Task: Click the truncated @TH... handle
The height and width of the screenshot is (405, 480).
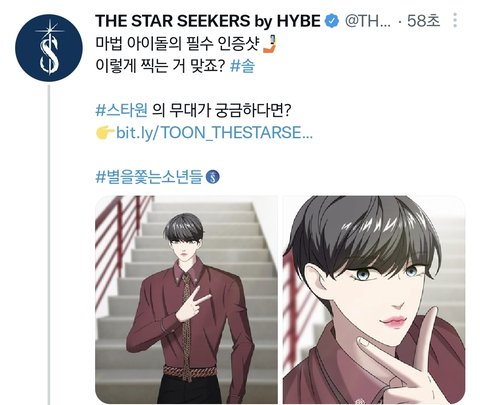Action: pyautogui.click(x=368, y=21)
